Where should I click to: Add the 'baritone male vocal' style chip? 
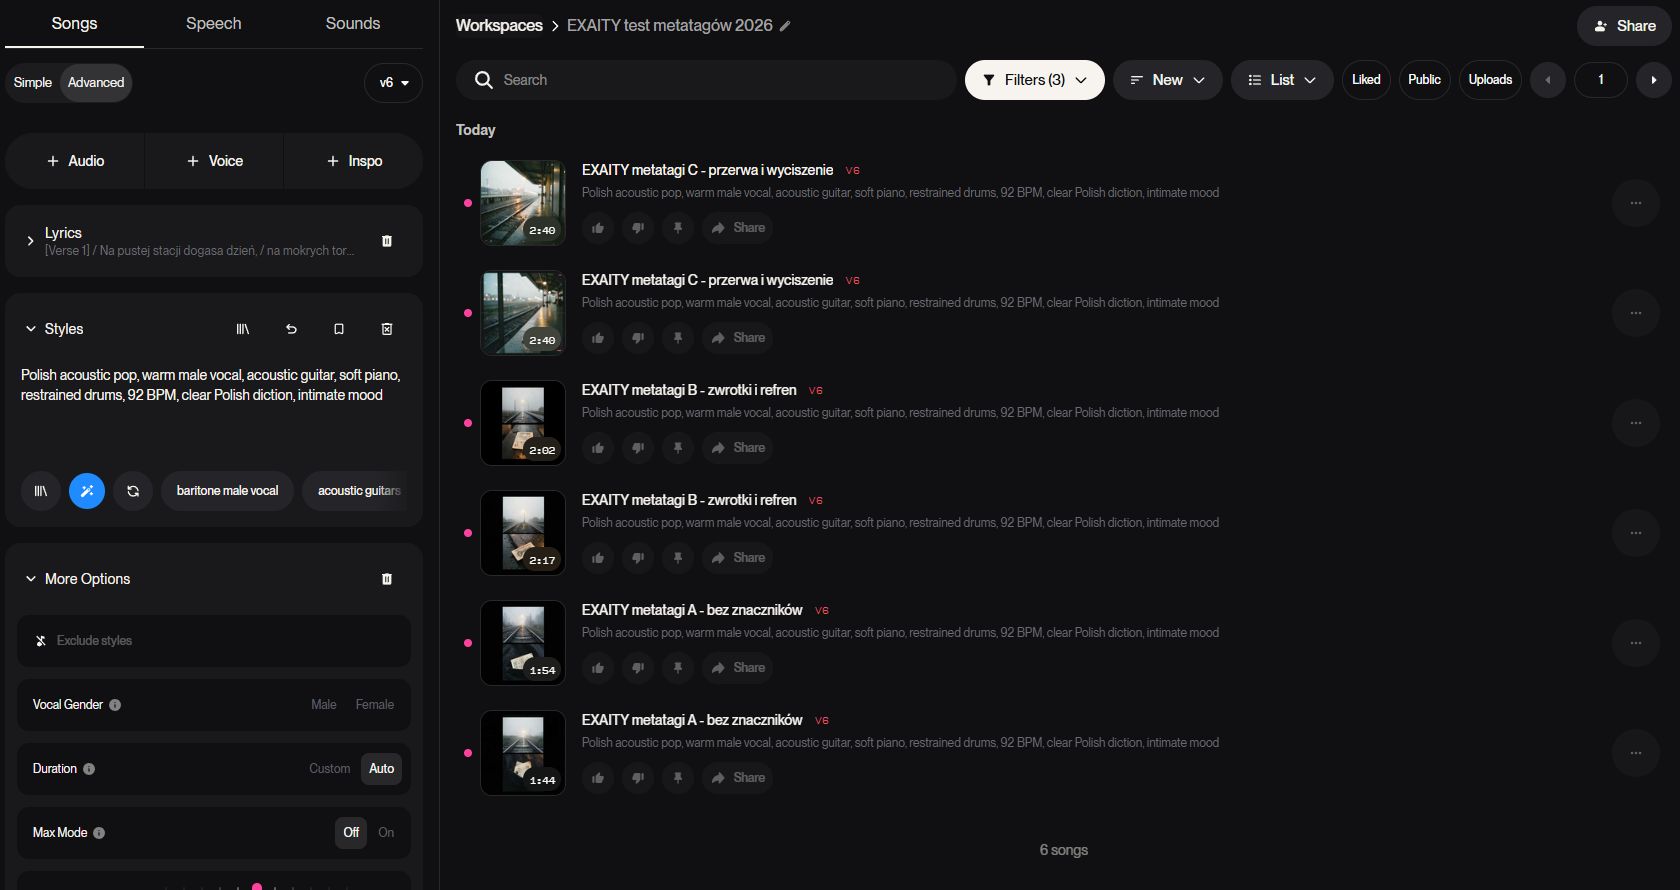[x=228, y=491]
